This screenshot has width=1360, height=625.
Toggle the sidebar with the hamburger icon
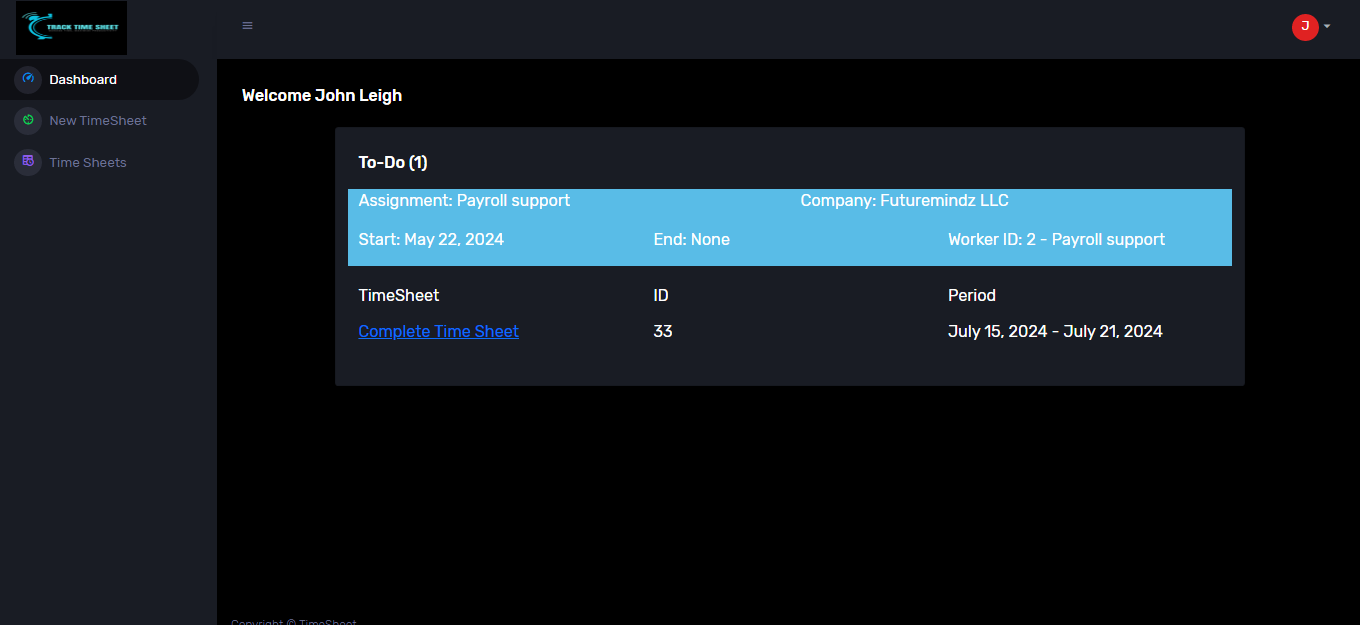[x=247, y=26]
